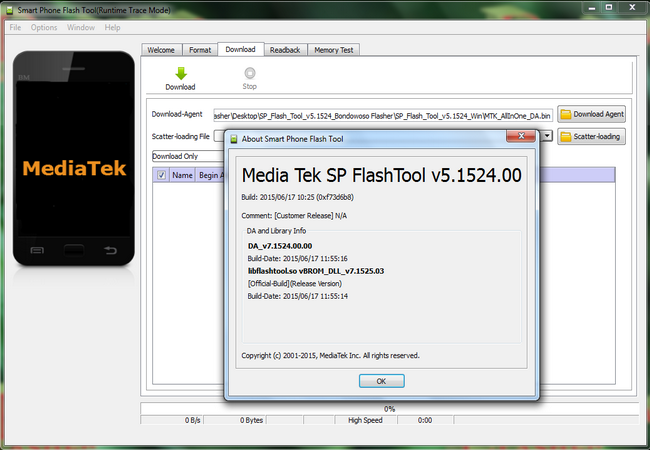Viewport: 650px width, 450px height.
Task: Click the 0% progress bar
Action: [x=389, y=409]
